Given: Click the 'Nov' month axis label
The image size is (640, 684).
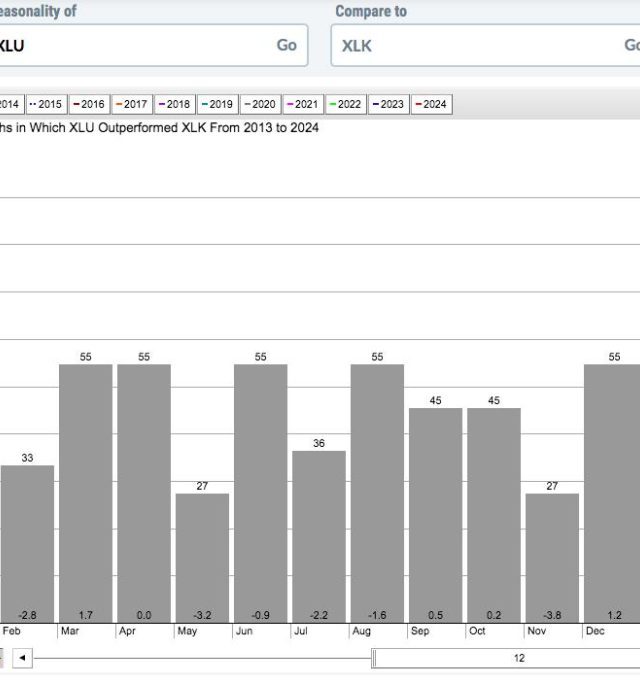Looking at the screenshot, I should (x=537, y=631).
